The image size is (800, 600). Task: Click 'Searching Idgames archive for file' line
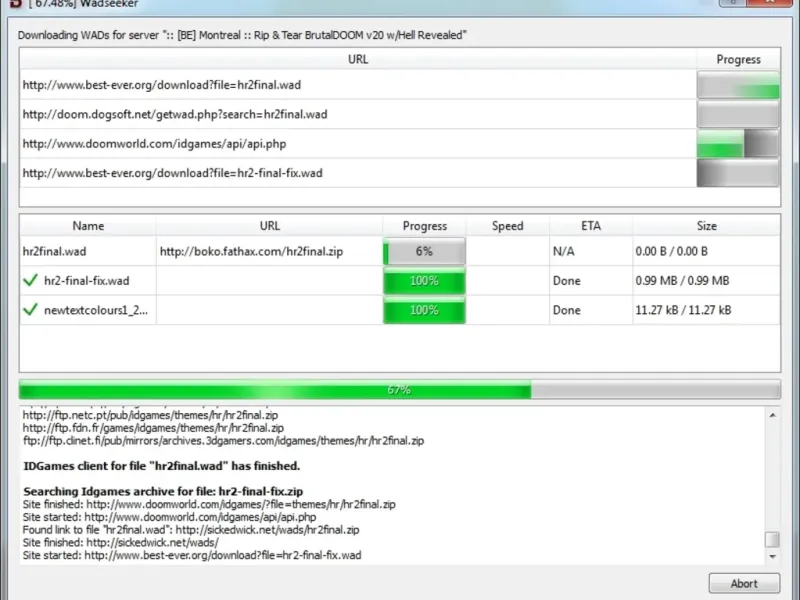[x=163, y=491]
